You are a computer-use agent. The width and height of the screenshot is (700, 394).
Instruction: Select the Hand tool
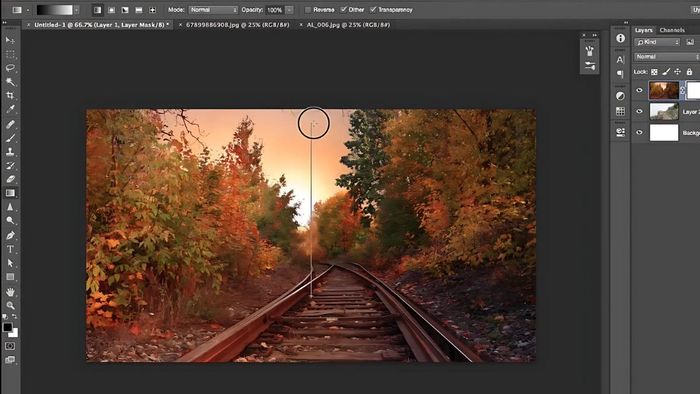[10, 292]
